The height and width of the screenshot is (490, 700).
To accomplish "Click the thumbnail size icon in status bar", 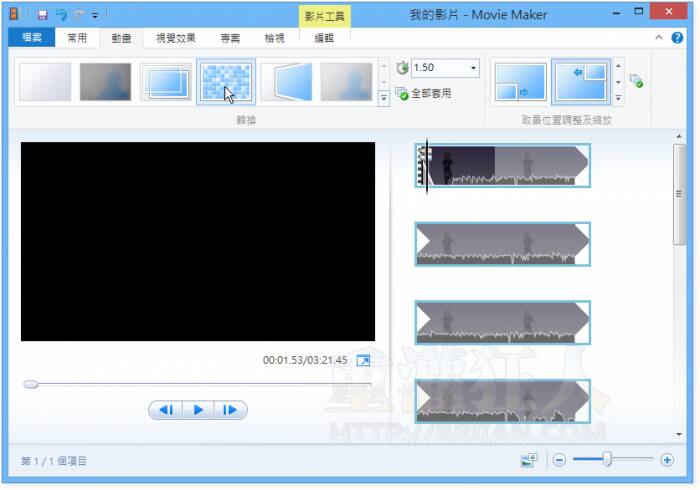I will pyautogui.click(x=529, y=460).
